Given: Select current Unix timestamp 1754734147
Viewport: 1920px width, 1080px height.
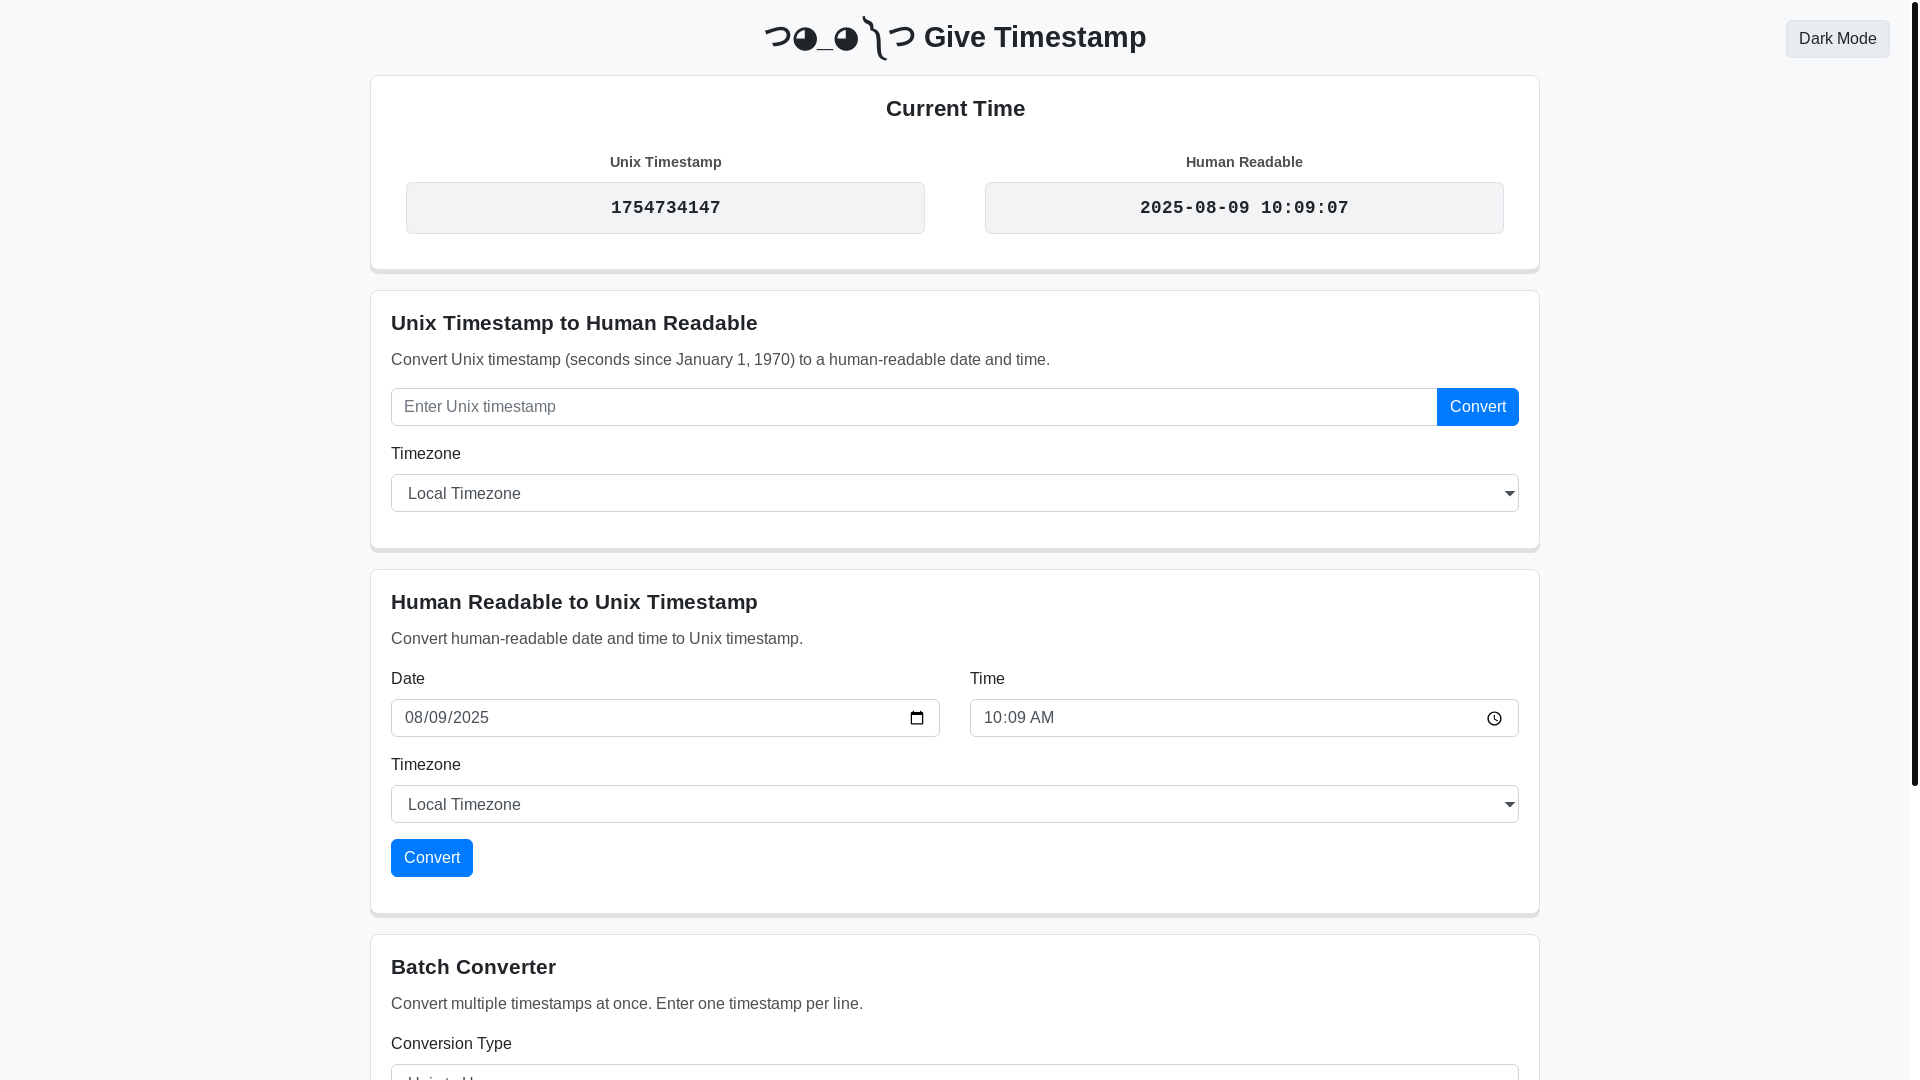Looking at the screenshot, I should [x=665, y=208].
